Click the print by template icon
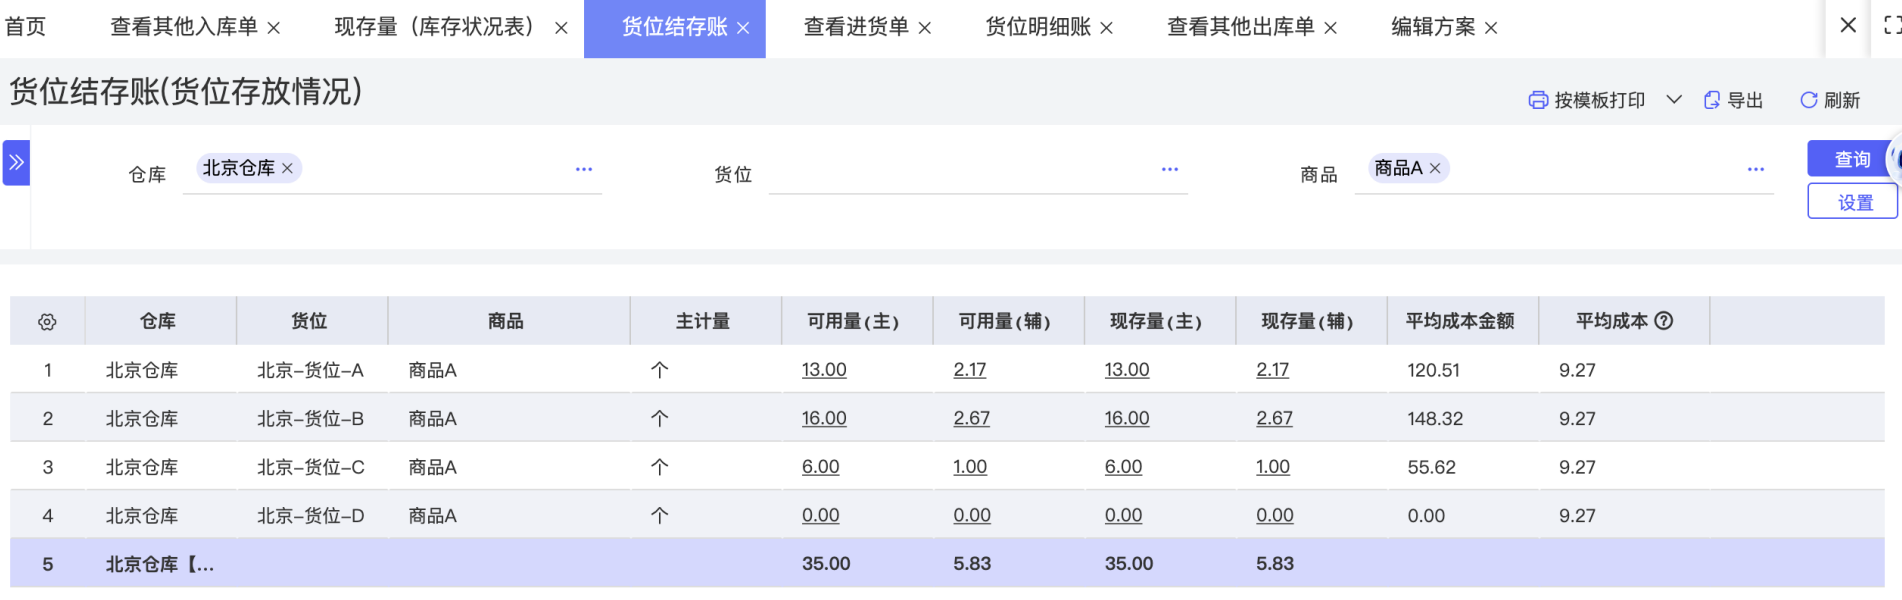This screenshot has width=1902, height=600. click(x=1538, y=100)
